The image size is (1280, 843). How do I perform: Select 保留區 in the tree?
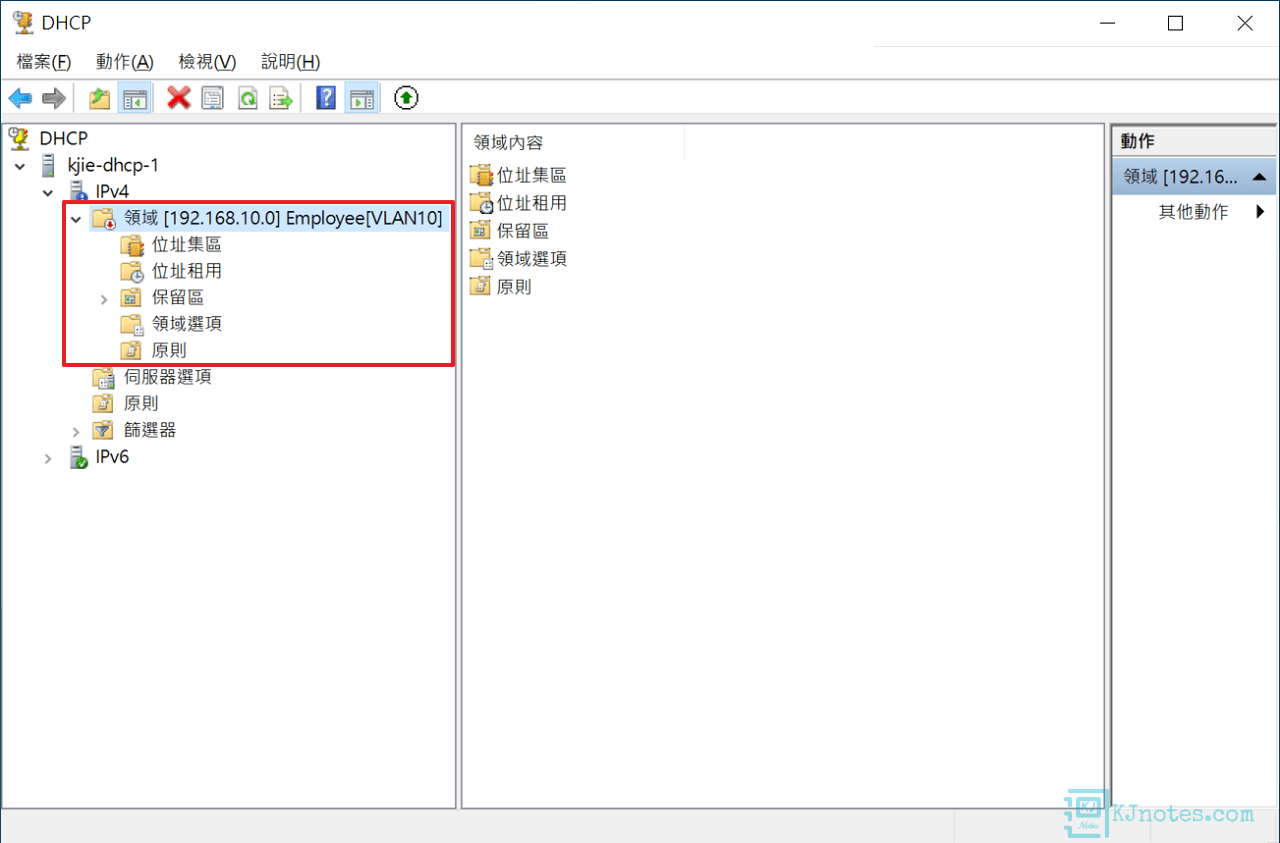click(178, 298)
